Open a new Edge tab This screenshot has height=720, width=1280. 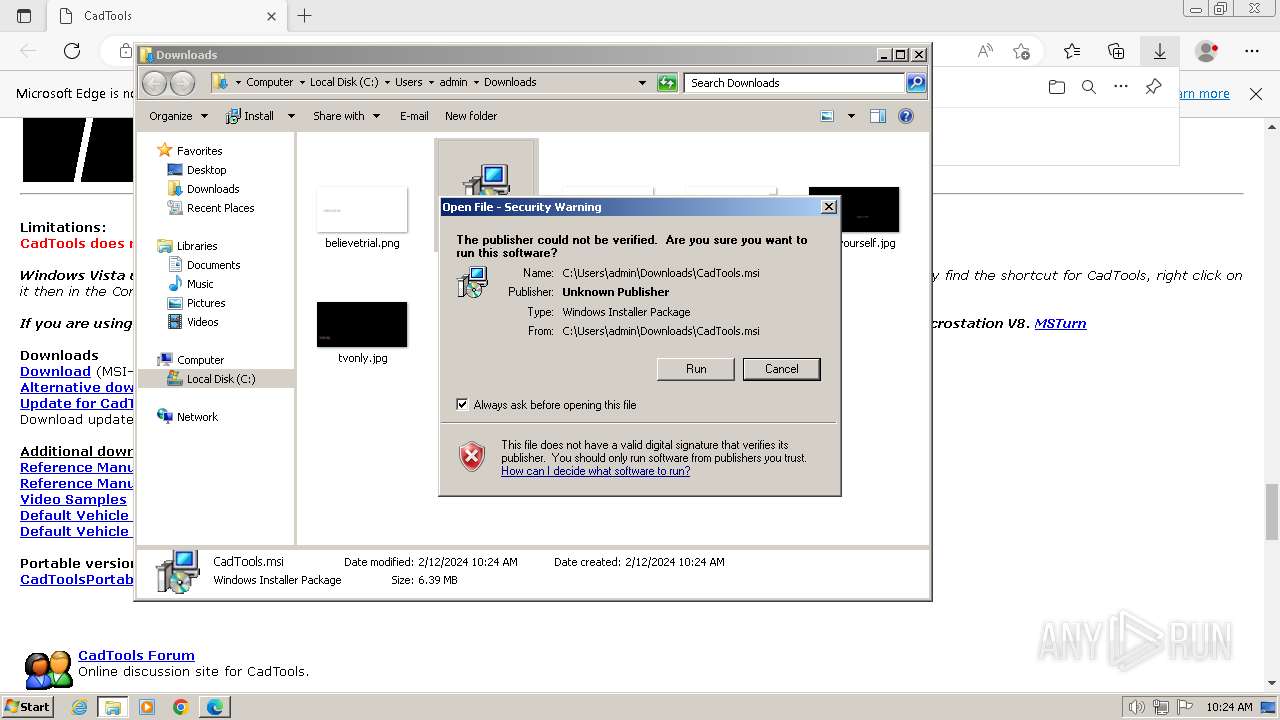305,16
